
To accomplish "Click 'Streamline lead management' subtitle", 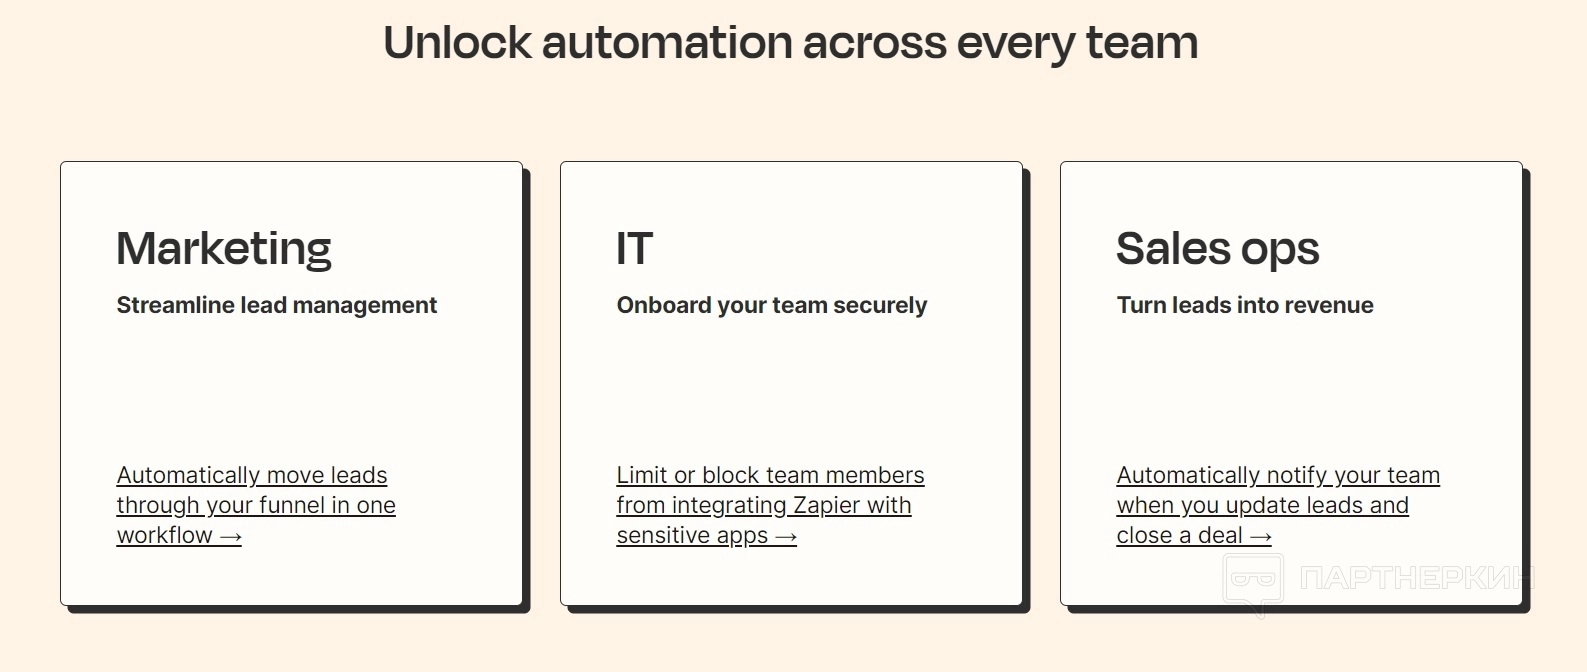I will point(277,305).
